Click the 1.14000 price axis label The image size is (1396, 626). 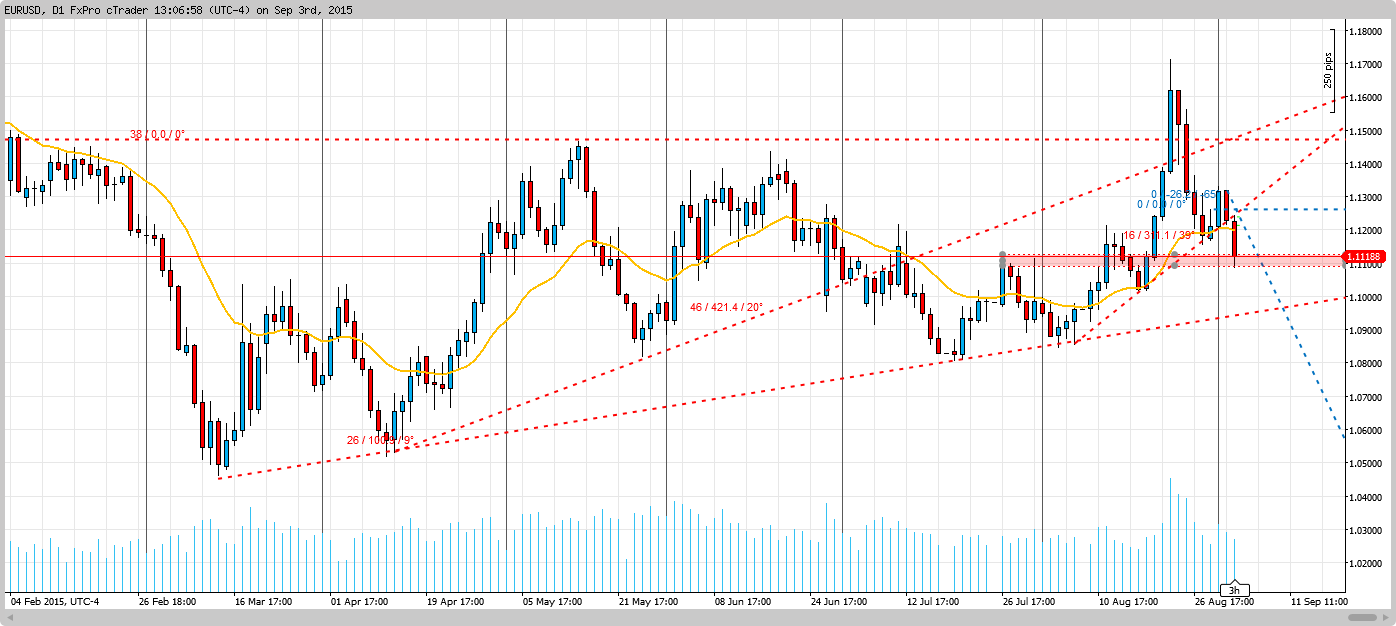(1365, 164)
